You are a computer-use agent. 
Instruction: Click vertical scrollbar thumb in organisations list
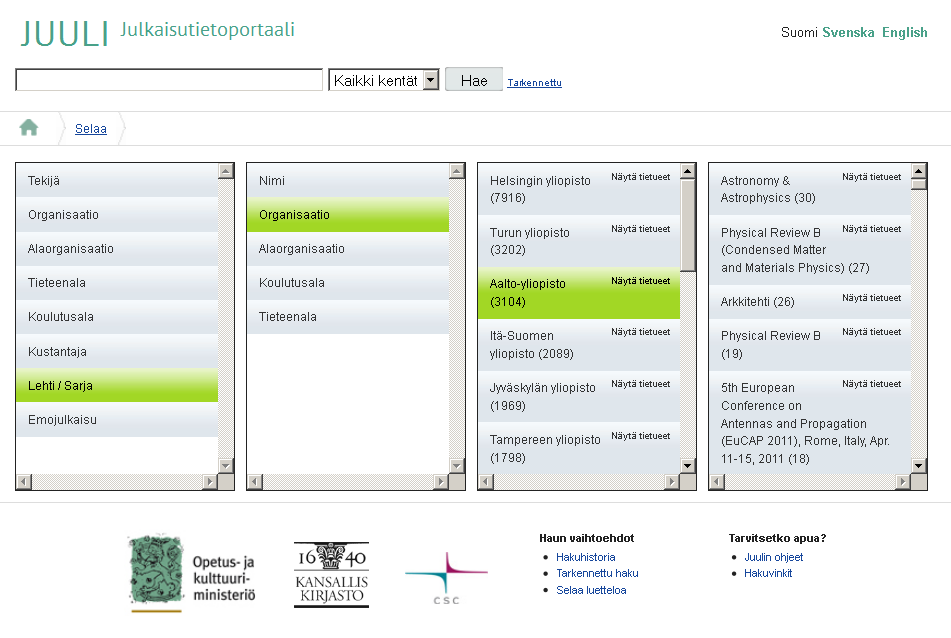pyautogui.click(x=688, y=225)
